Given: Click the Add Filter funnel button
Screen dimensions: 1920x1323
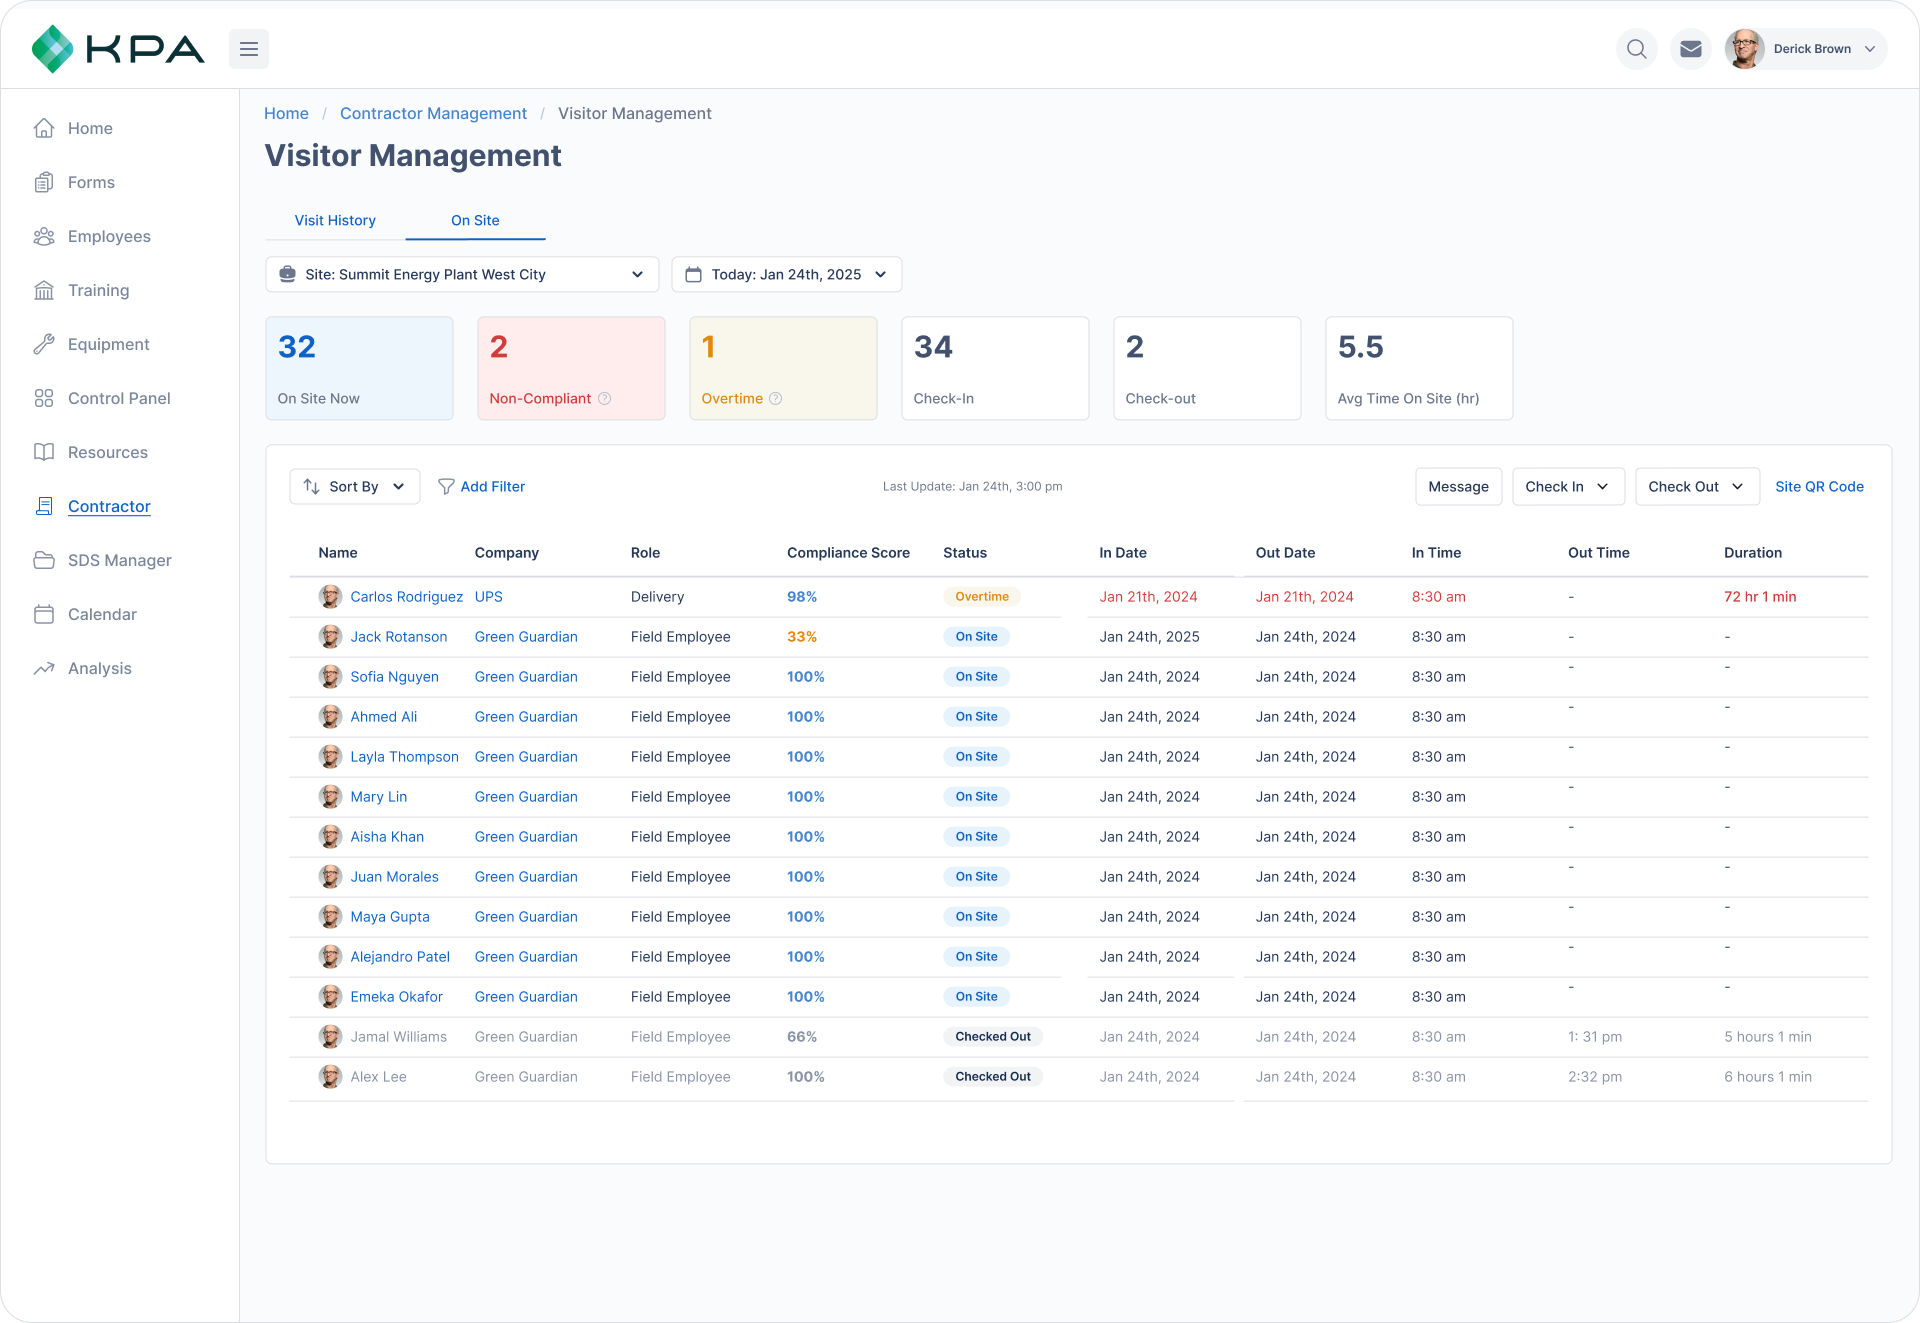Looking at the screenshot, I should point(482,486).
